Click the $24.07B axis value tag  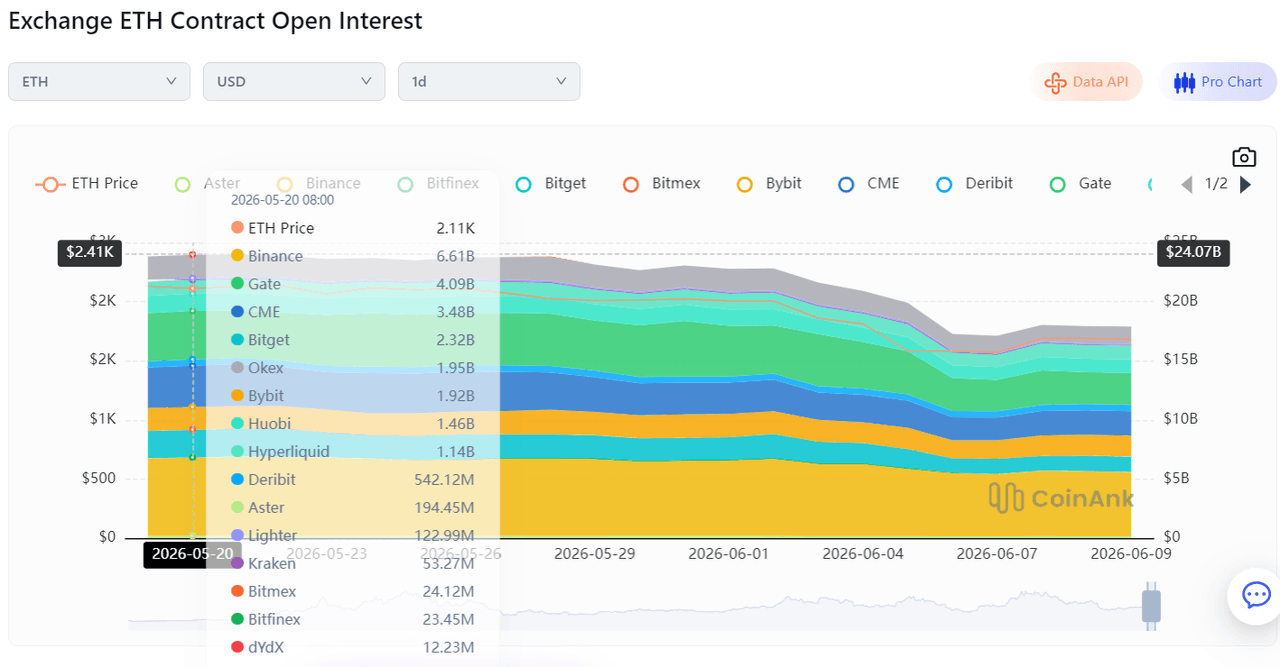1193,253
